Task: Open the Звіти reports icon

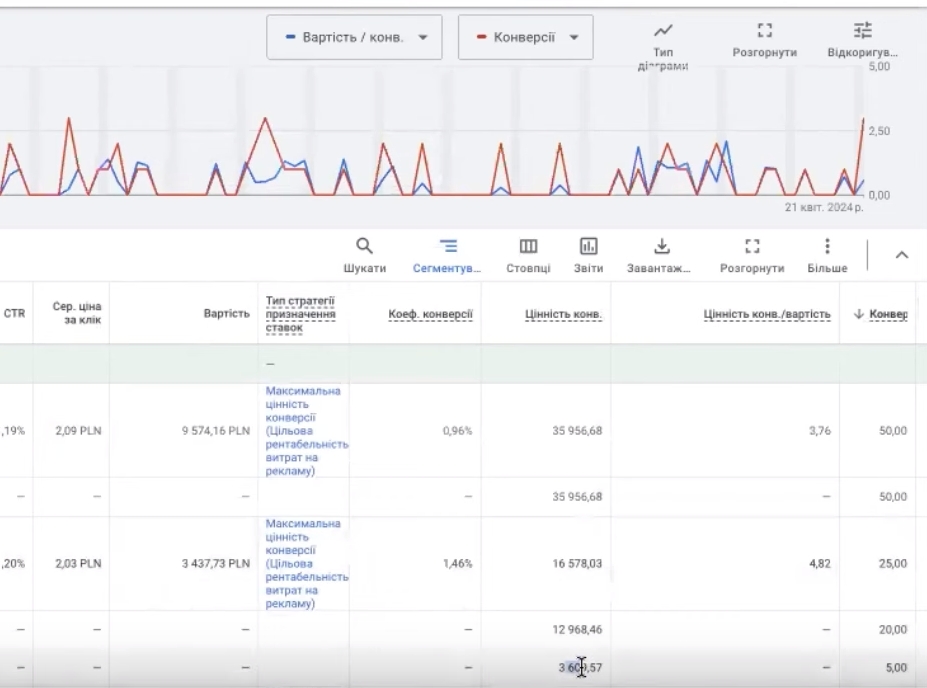Action: (588, 246)
